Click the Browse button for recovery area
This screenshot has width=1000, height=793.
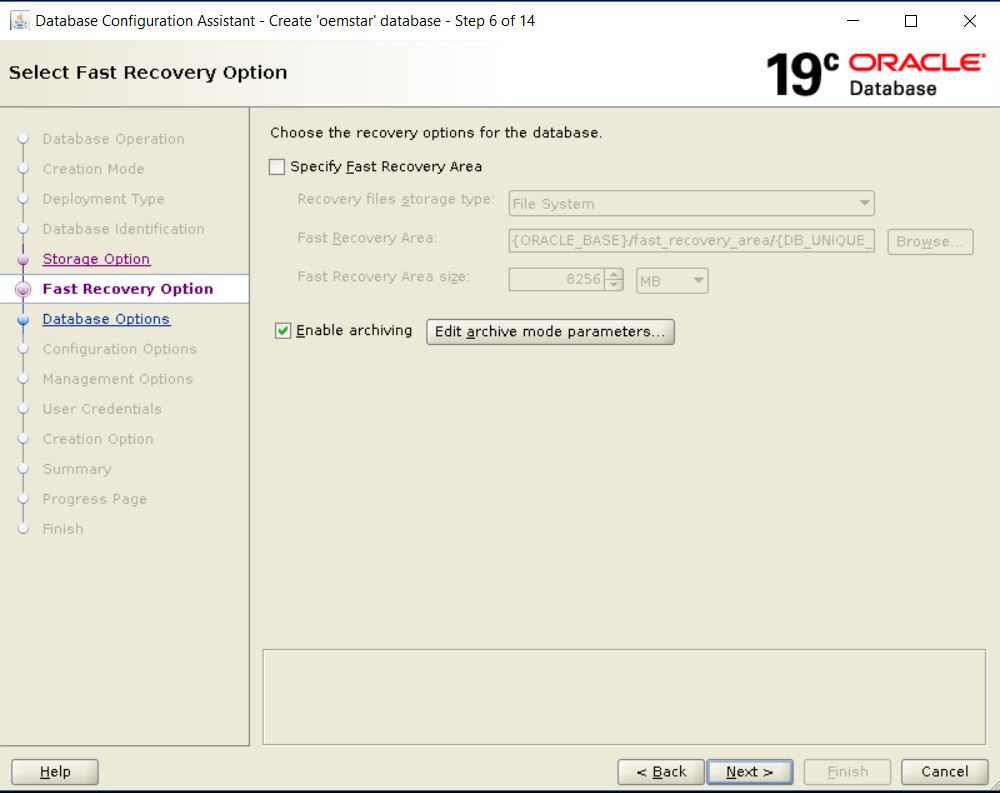(x=929, y=241)
